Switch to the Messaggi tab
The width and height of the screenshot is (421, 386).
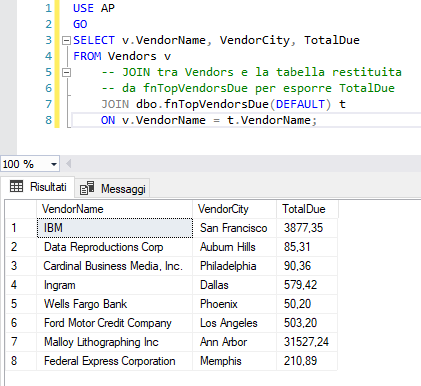[x=113, y=188]
